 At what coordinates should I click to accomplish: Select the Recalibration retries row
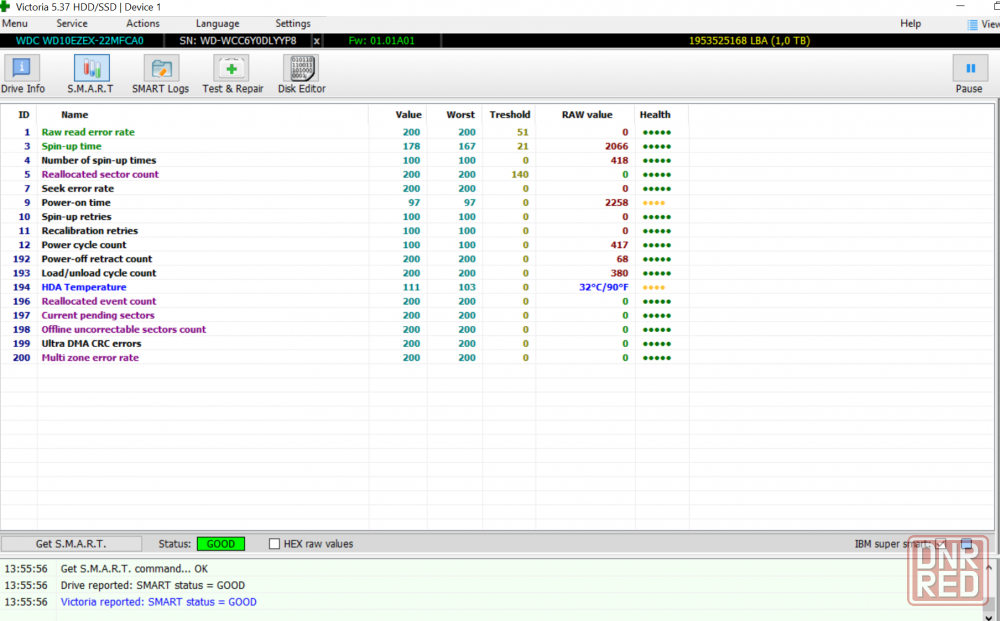(344, 231)
